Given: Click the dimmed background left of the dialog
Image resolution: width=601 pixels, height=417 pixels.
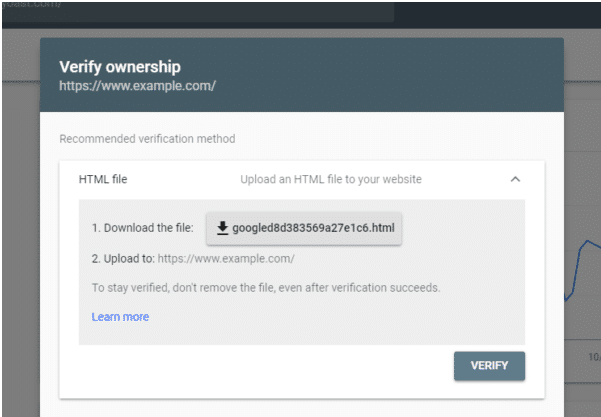Looking at the screenshot, I should pyautogui.click(x=21, y=230).
